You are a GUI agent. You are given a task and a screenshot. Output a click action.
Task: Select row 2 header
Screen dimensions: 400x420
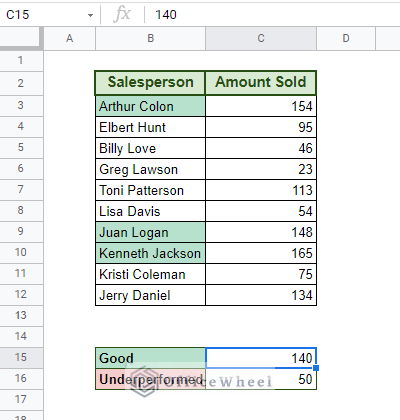[21, 83]
